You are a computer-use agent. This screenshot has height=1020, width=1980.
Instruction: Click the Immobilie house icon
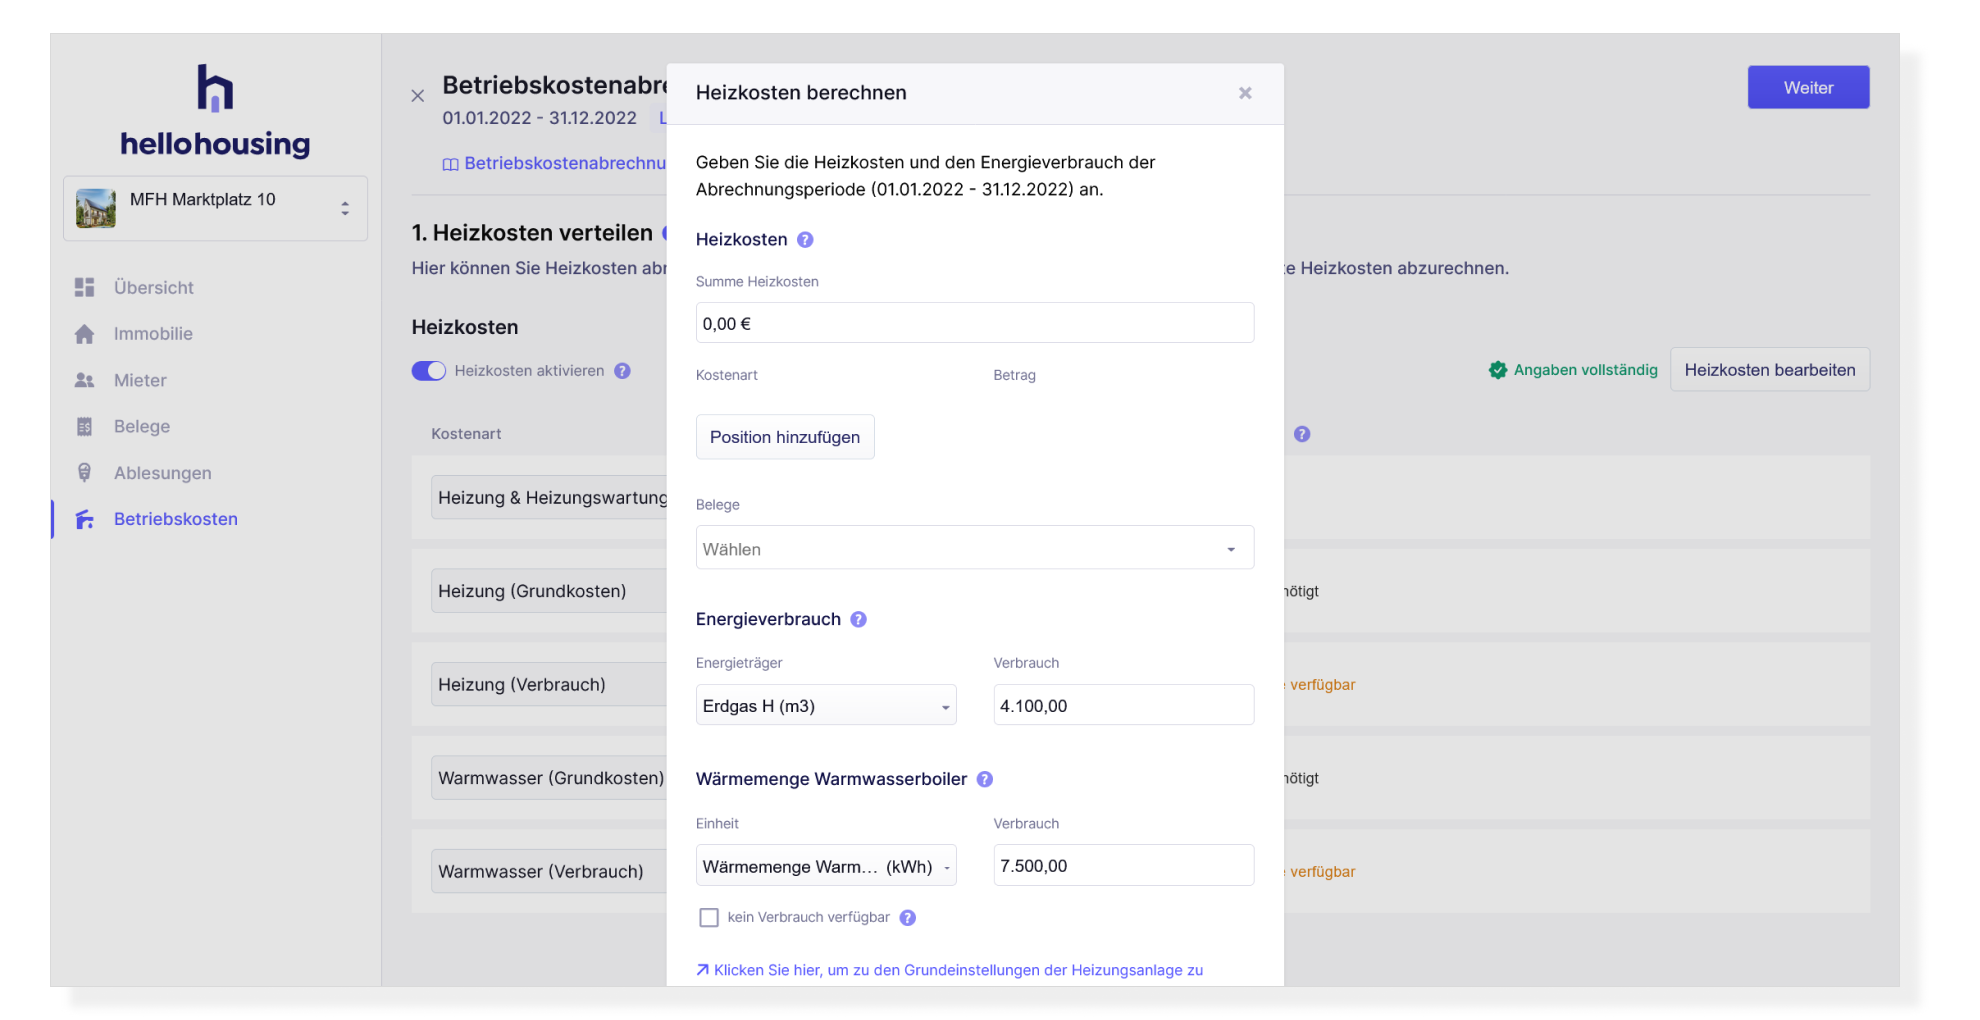coord(87,333)
